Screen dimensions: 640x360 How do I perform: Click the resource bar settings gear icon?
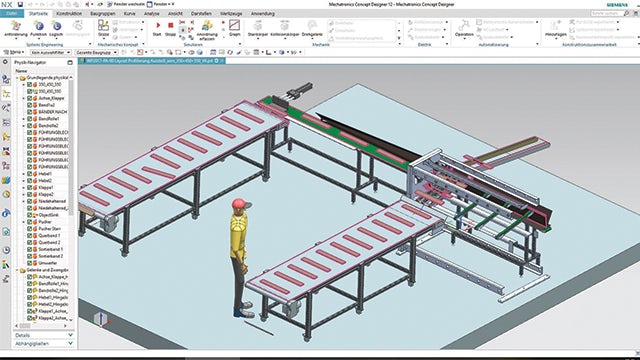(5, 62)
